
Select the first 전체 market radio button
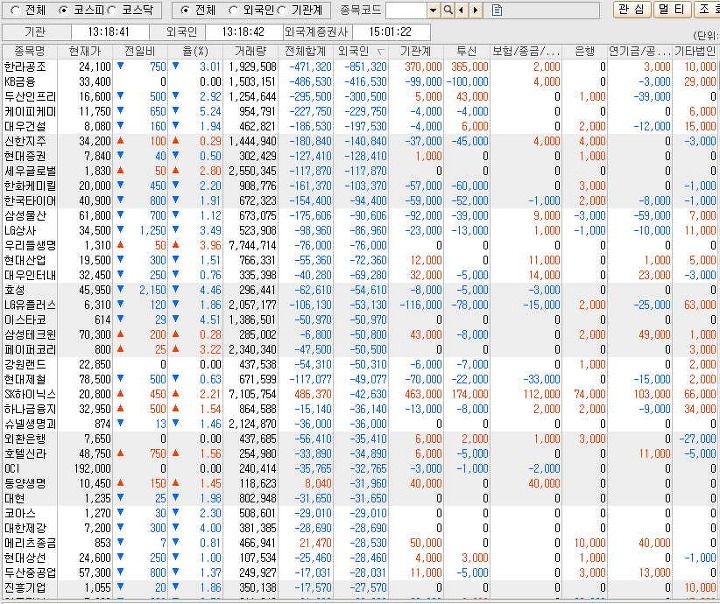[14, 10]
